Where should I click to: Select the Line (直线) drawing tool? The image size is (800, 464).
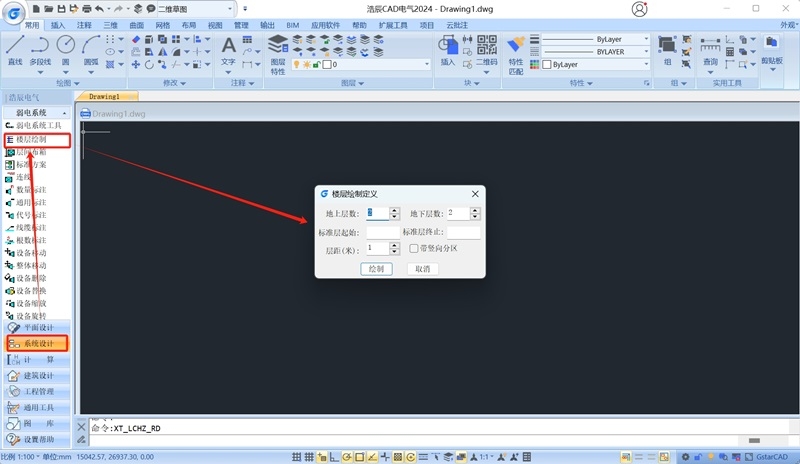tap(15, 50)
